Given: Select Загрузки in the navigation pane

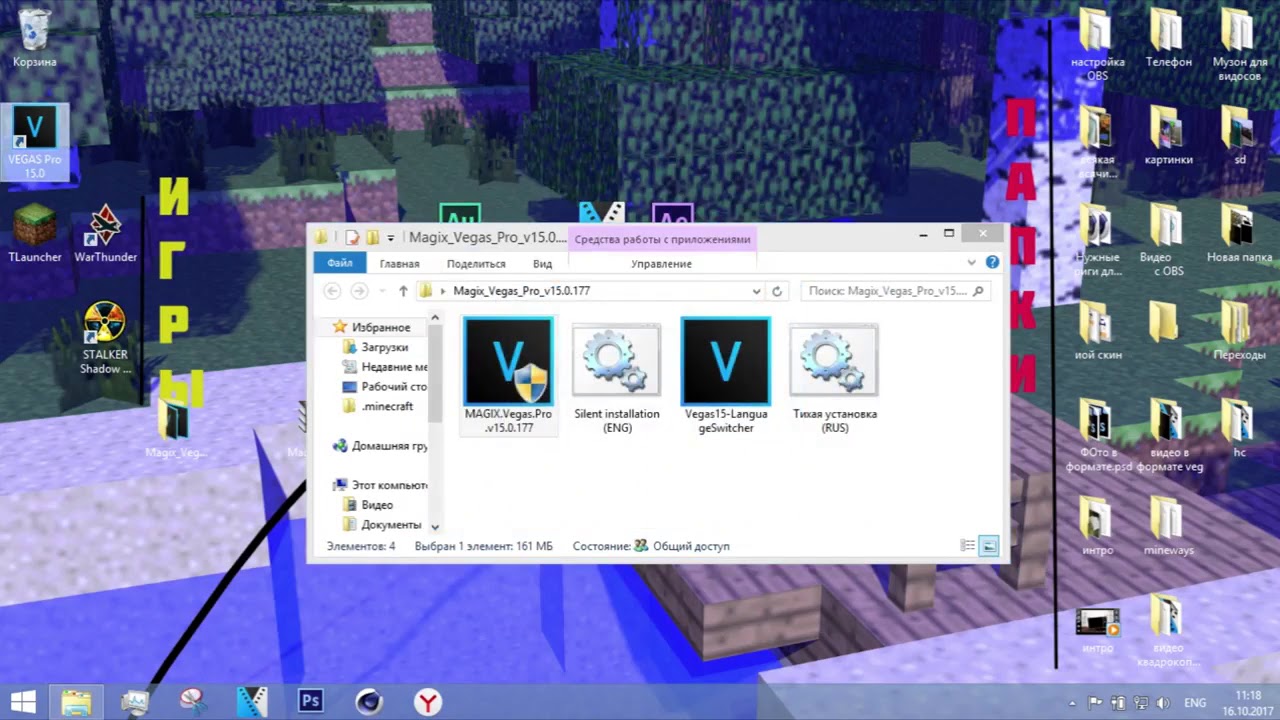Looking at the screenshot, I should 376,347.
